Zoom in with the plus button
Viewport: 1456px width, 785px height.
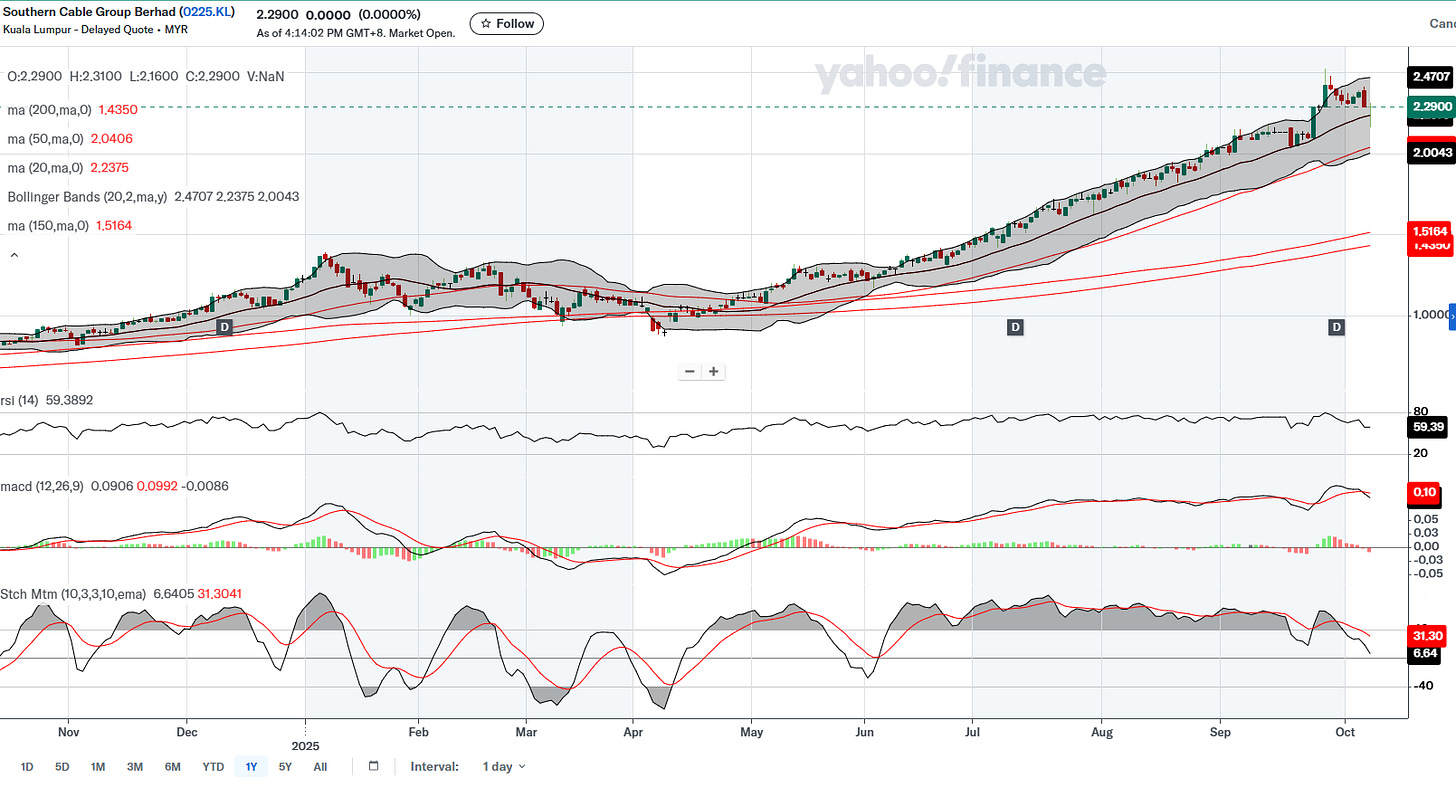coord(714,371)
